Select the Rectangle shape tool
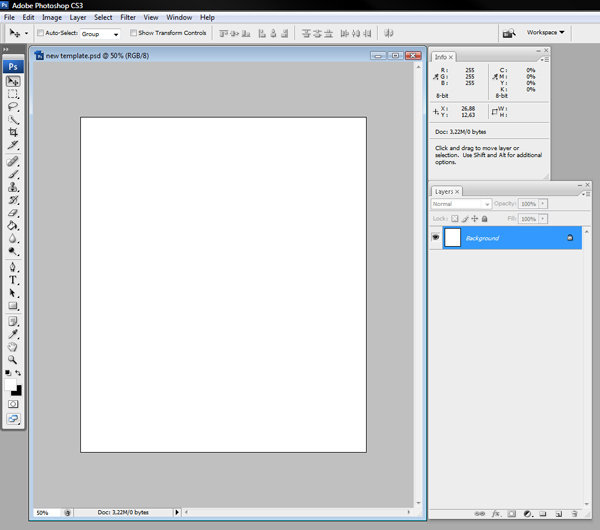600x530 pixels. [x=13, y=306]
